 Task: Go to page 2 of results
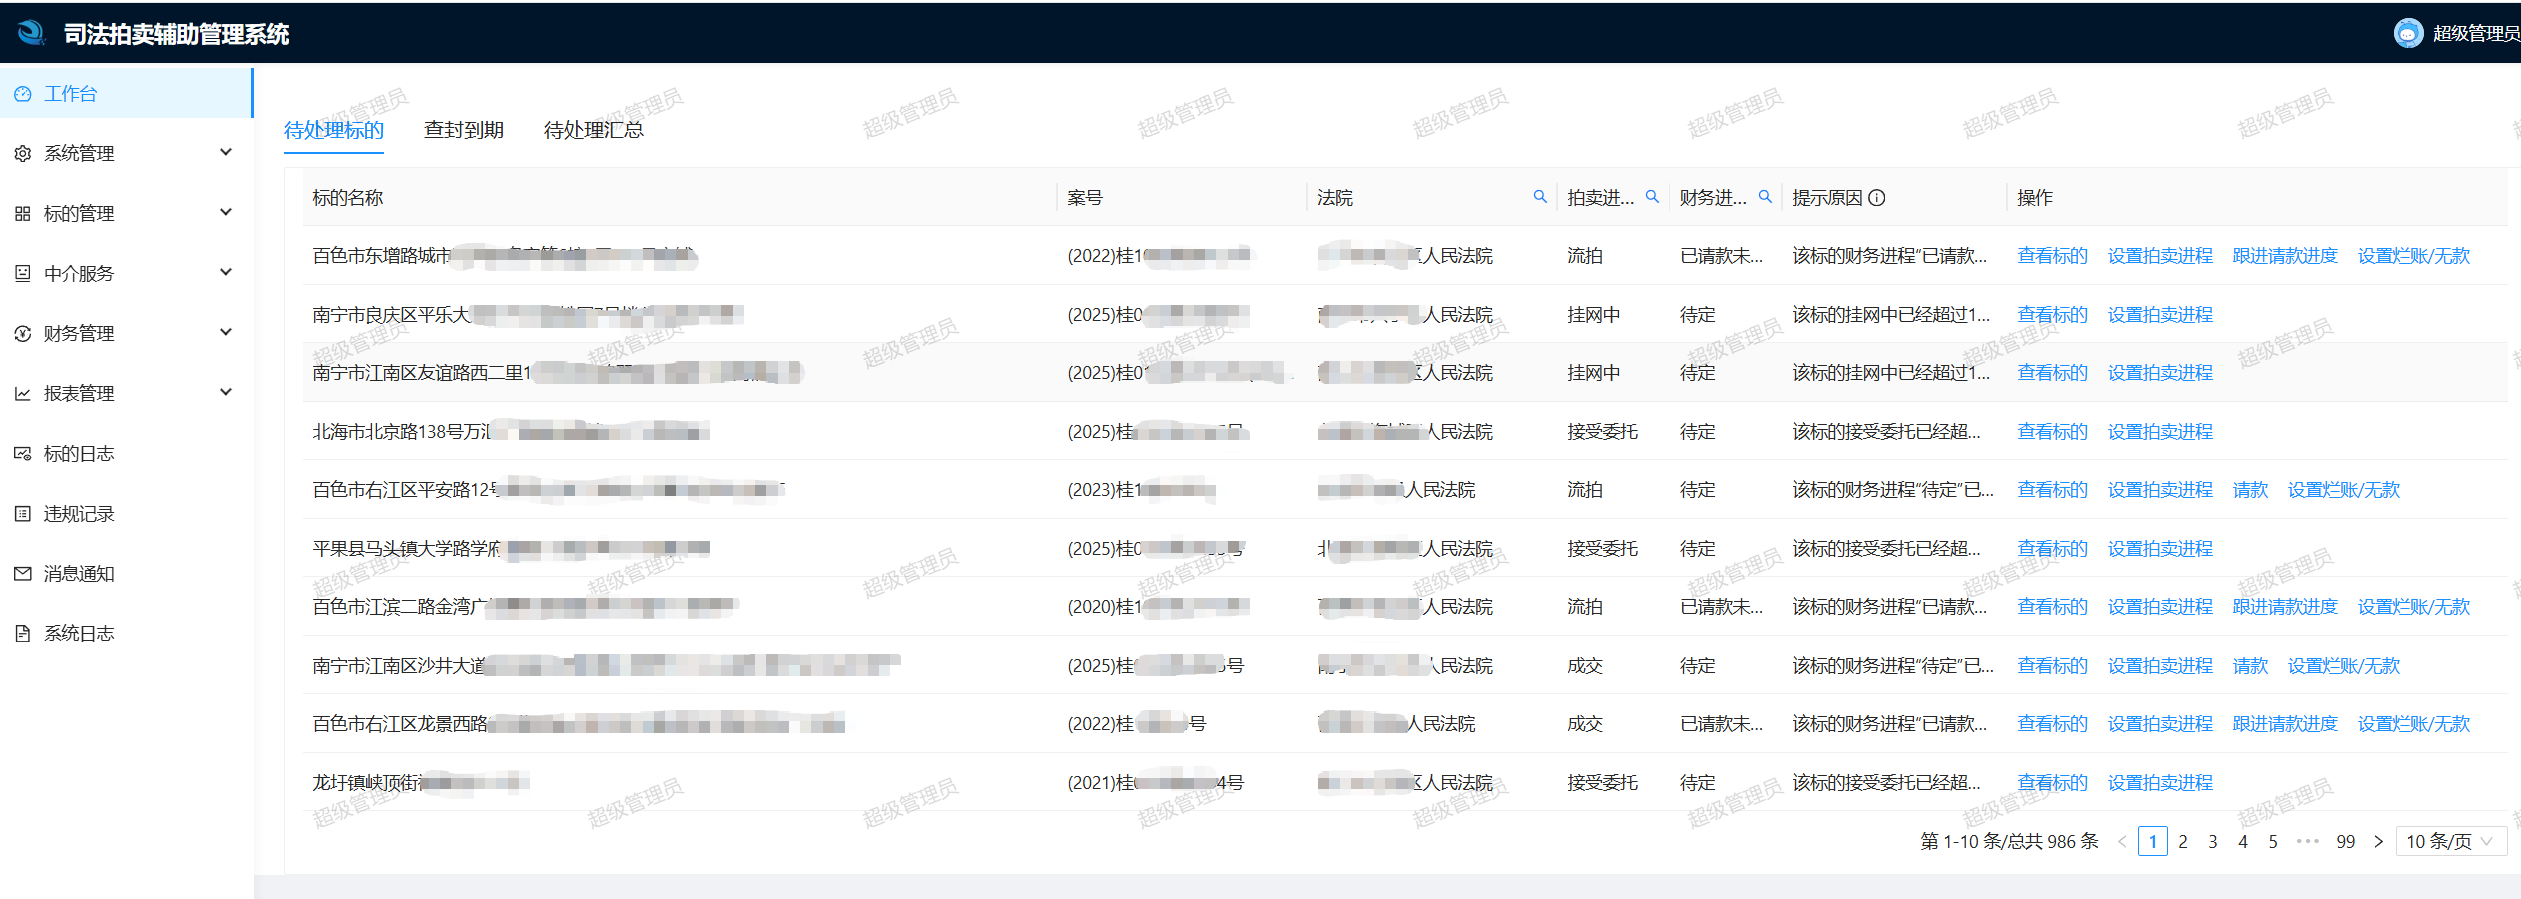point(2183,842)
